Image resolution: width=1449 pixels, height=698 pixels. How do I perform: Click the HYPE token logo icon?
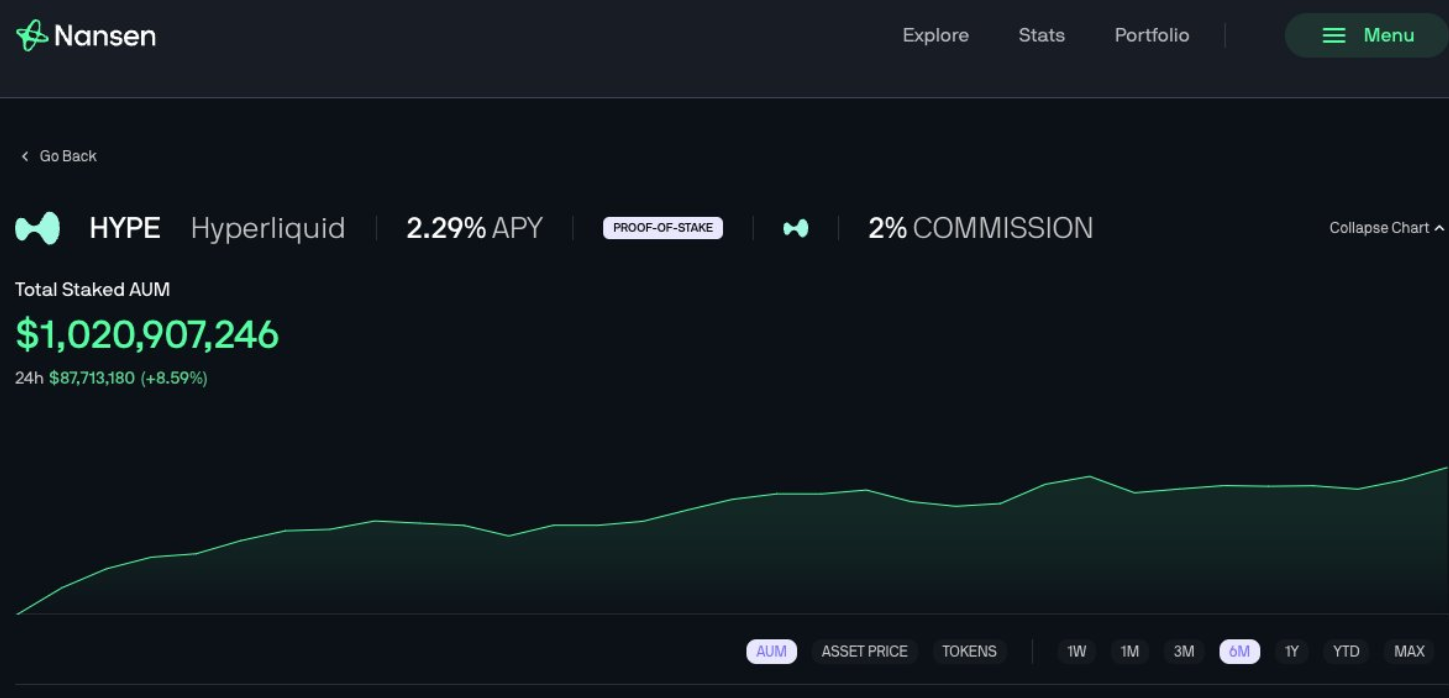pos(38,228)
